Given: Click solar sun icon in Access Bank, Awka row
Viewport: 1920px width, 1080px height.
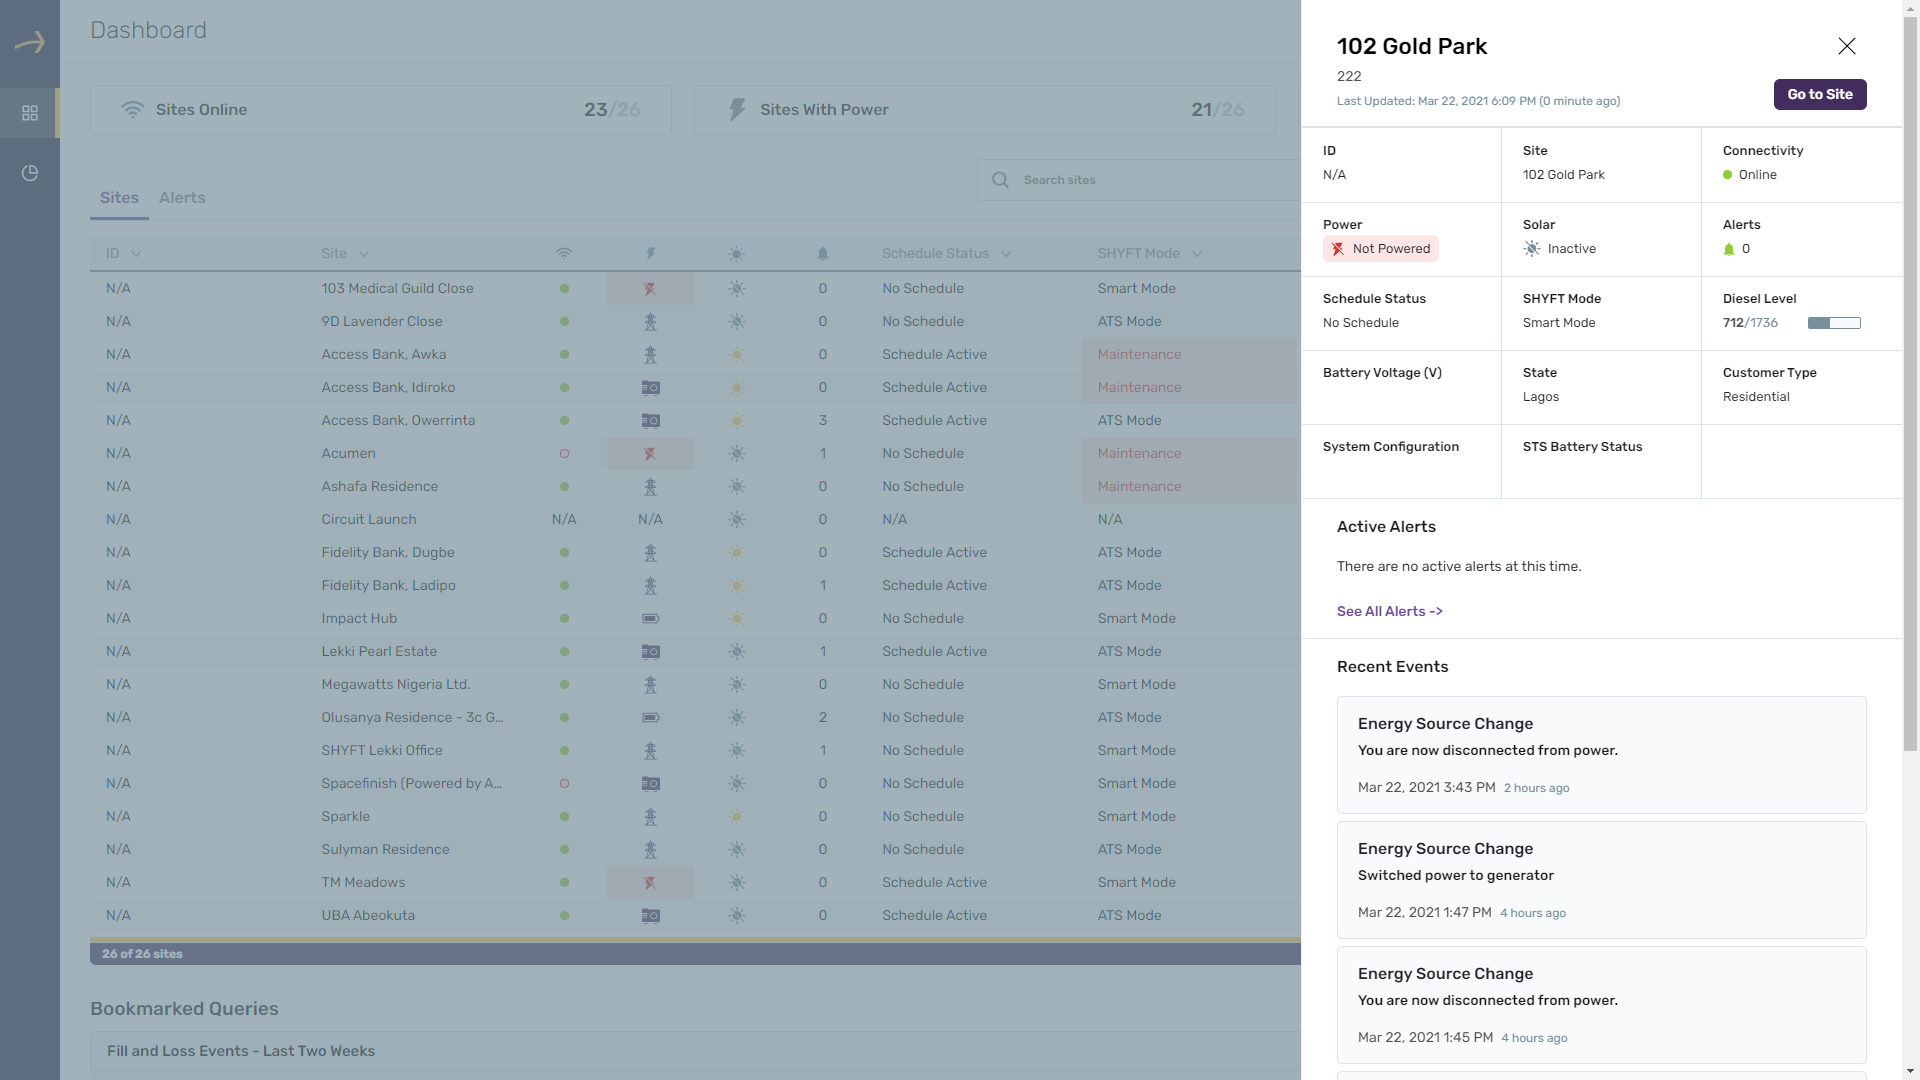Looking at the screenshot, I should 737,355.
